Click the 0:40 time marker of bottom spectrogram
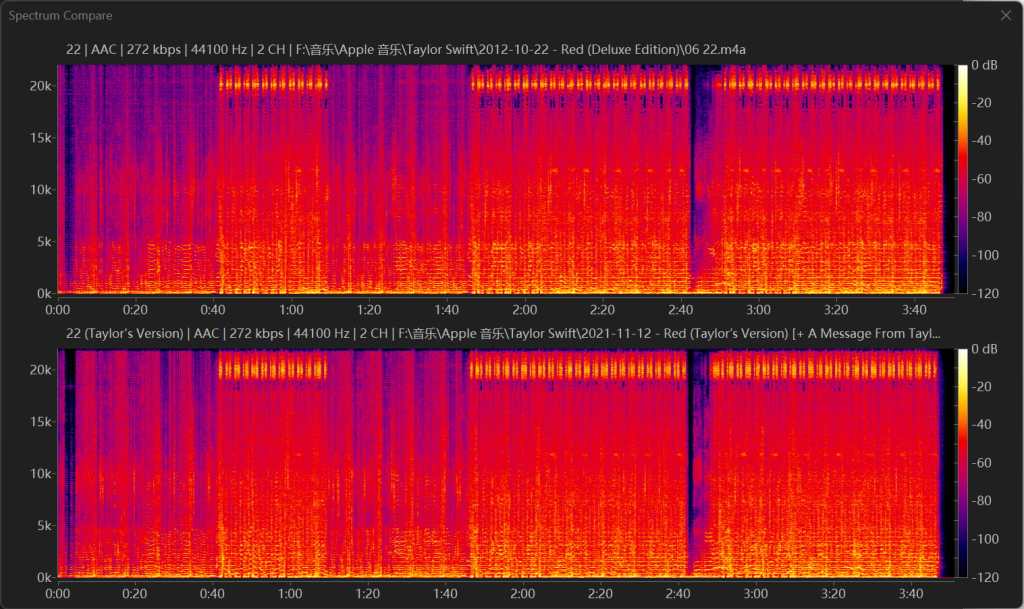 tap(212, 594)
